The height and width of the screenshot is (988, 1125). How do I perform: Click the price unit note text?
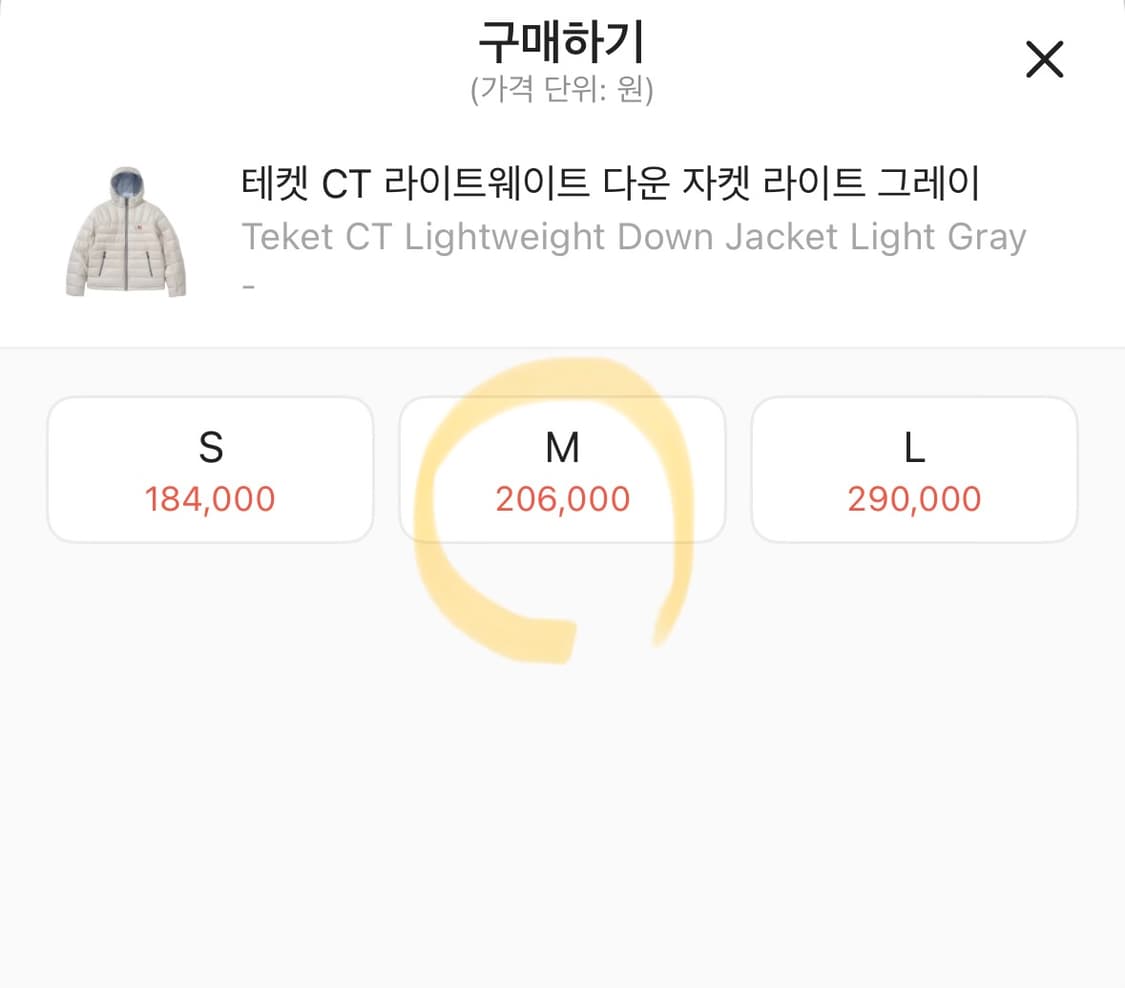coord(562,91)
